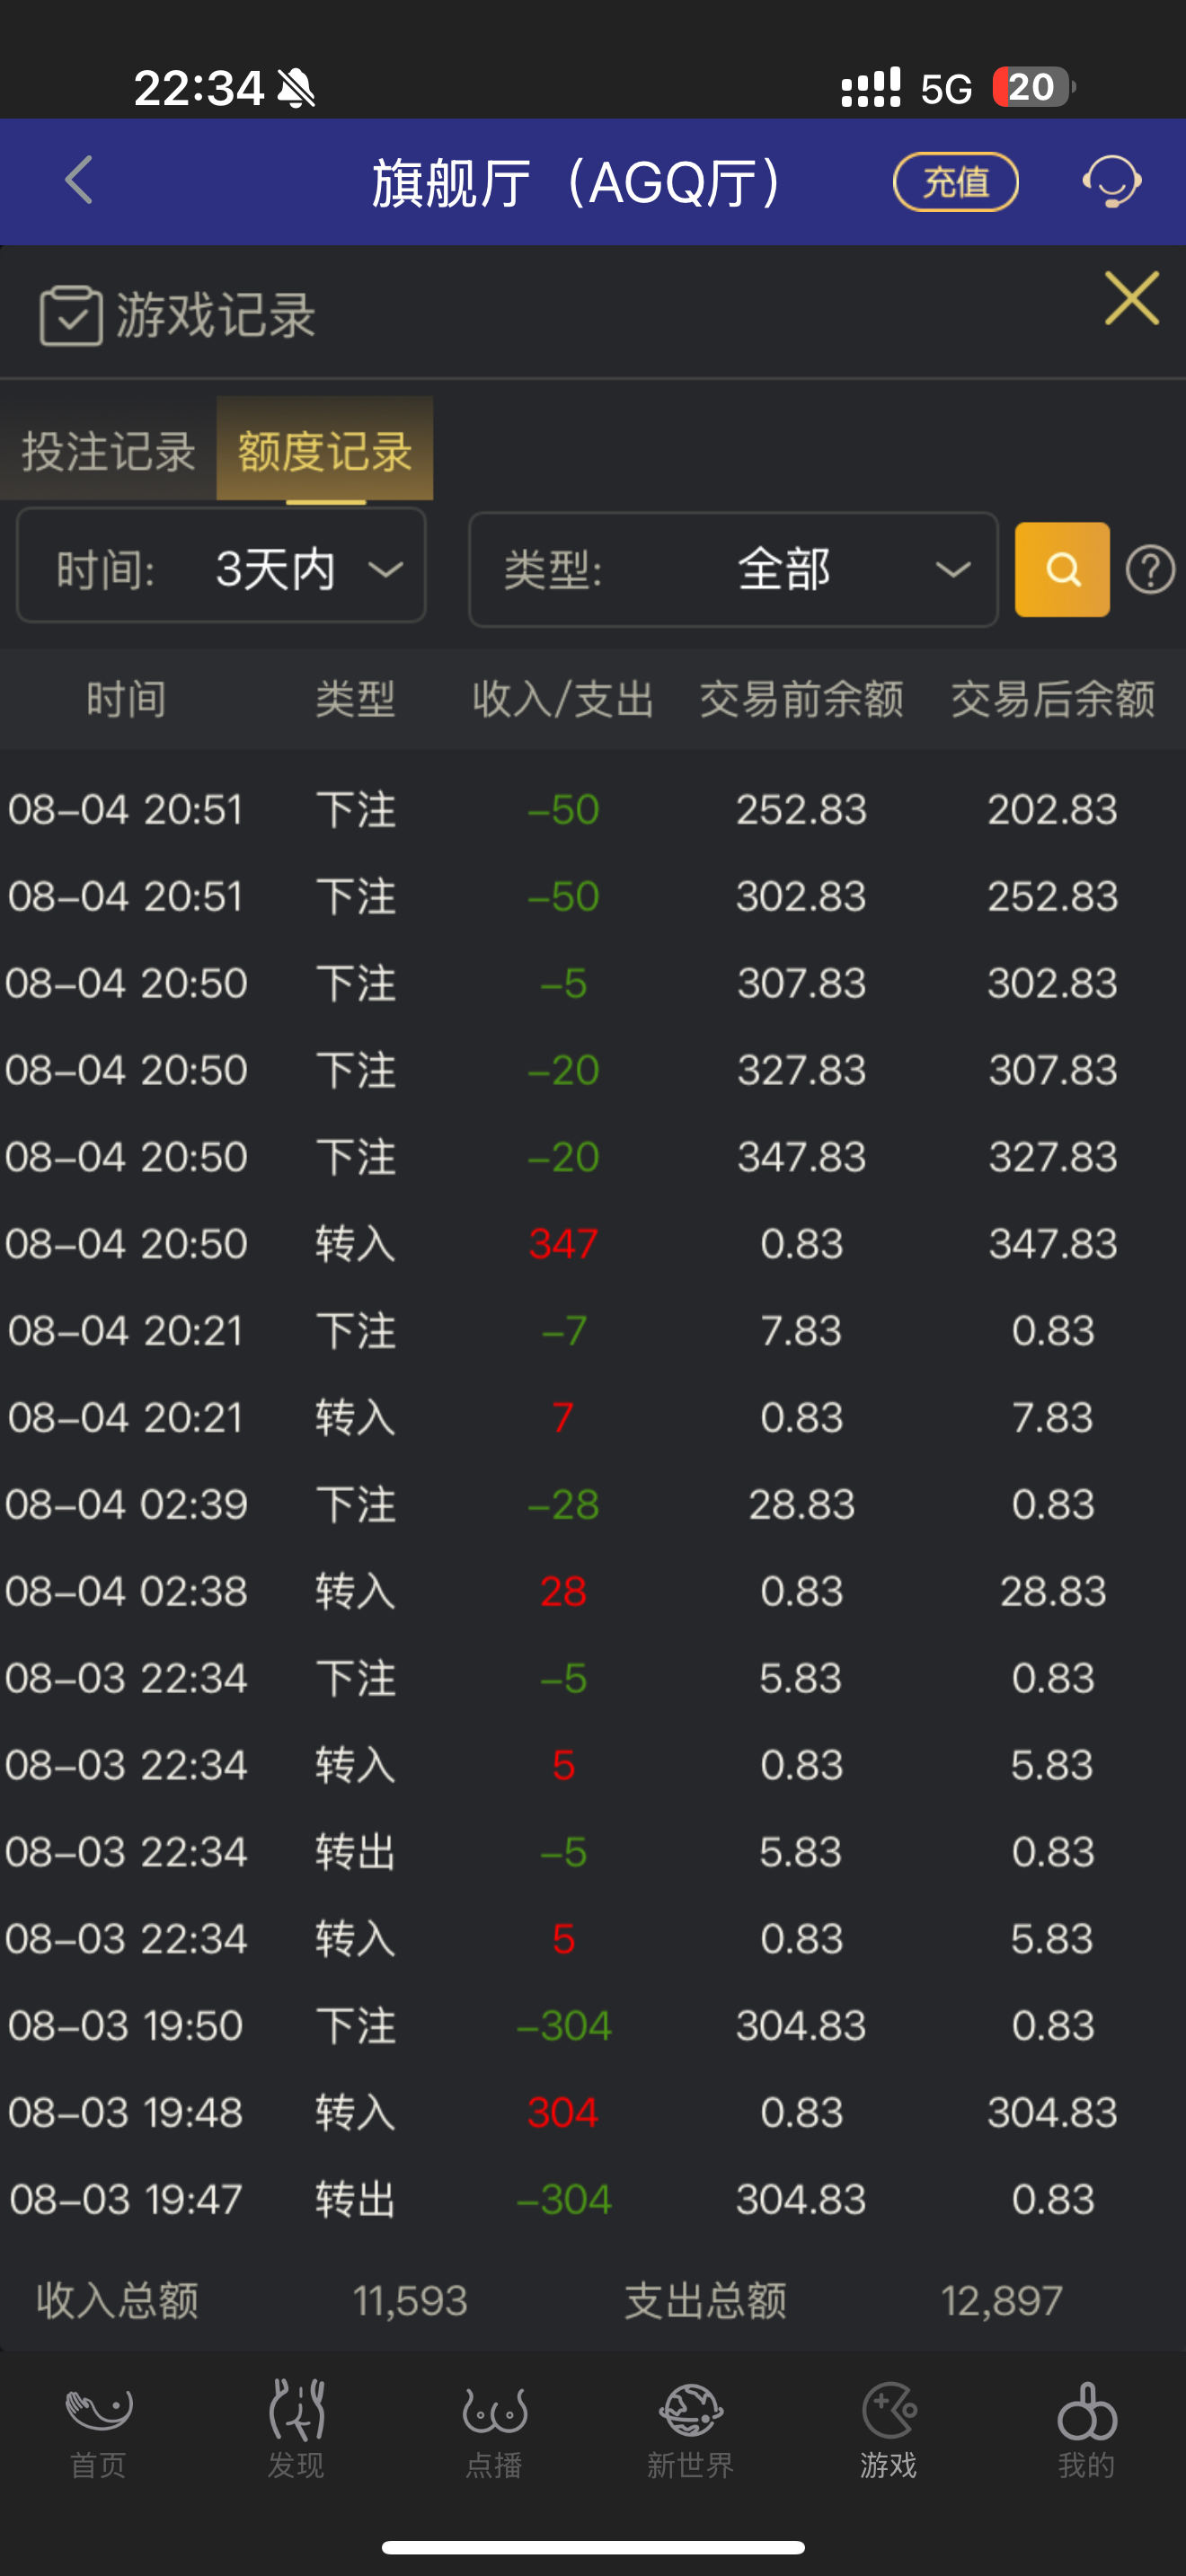Tap the back arrow in header

(x=79, y=181)
